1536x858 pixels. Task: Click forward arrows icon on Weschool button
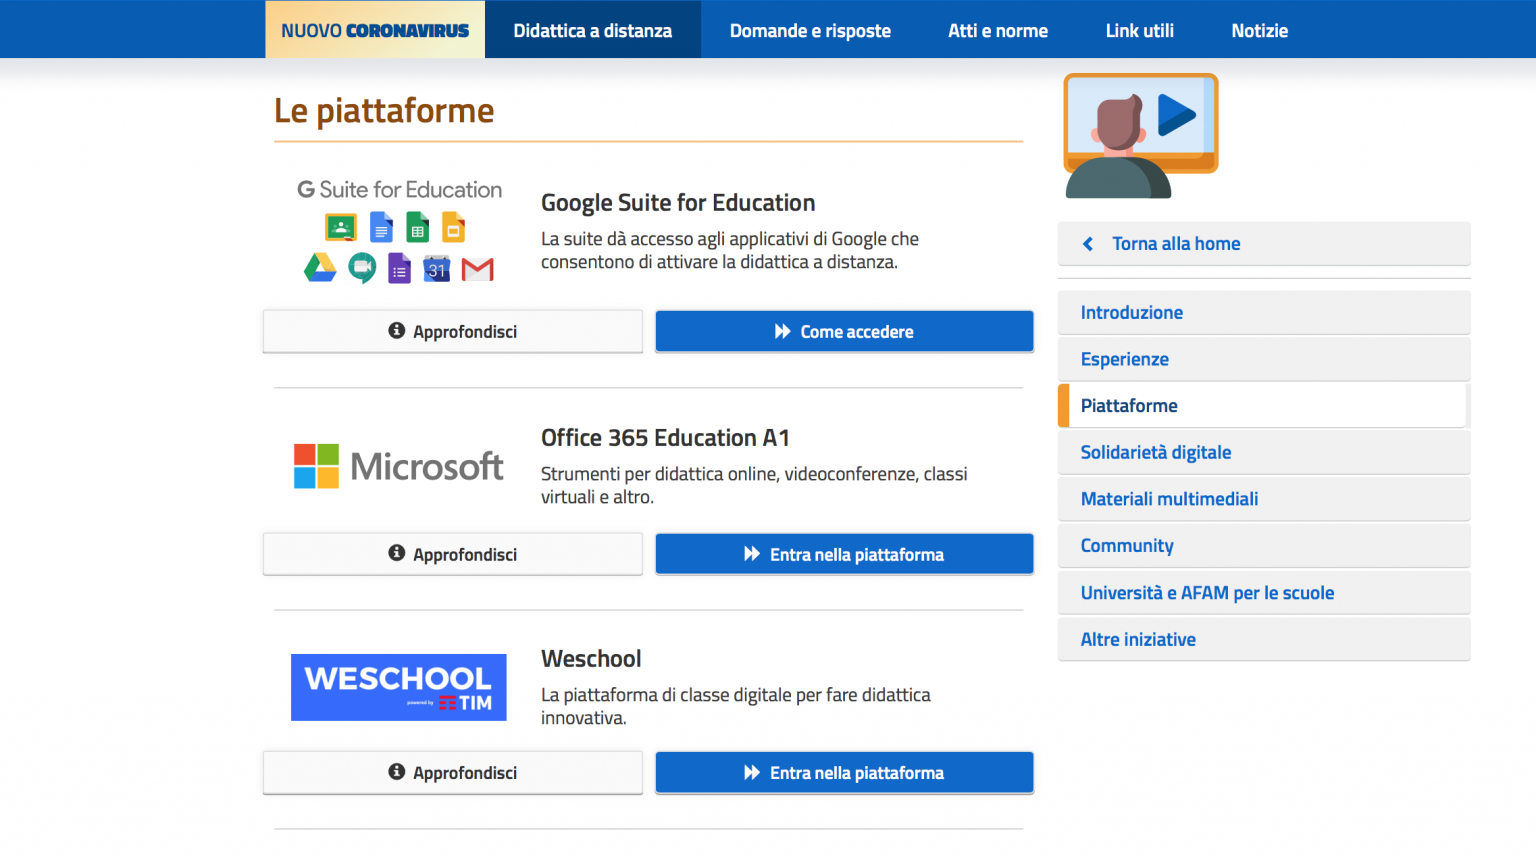click(x=752, y=772)
